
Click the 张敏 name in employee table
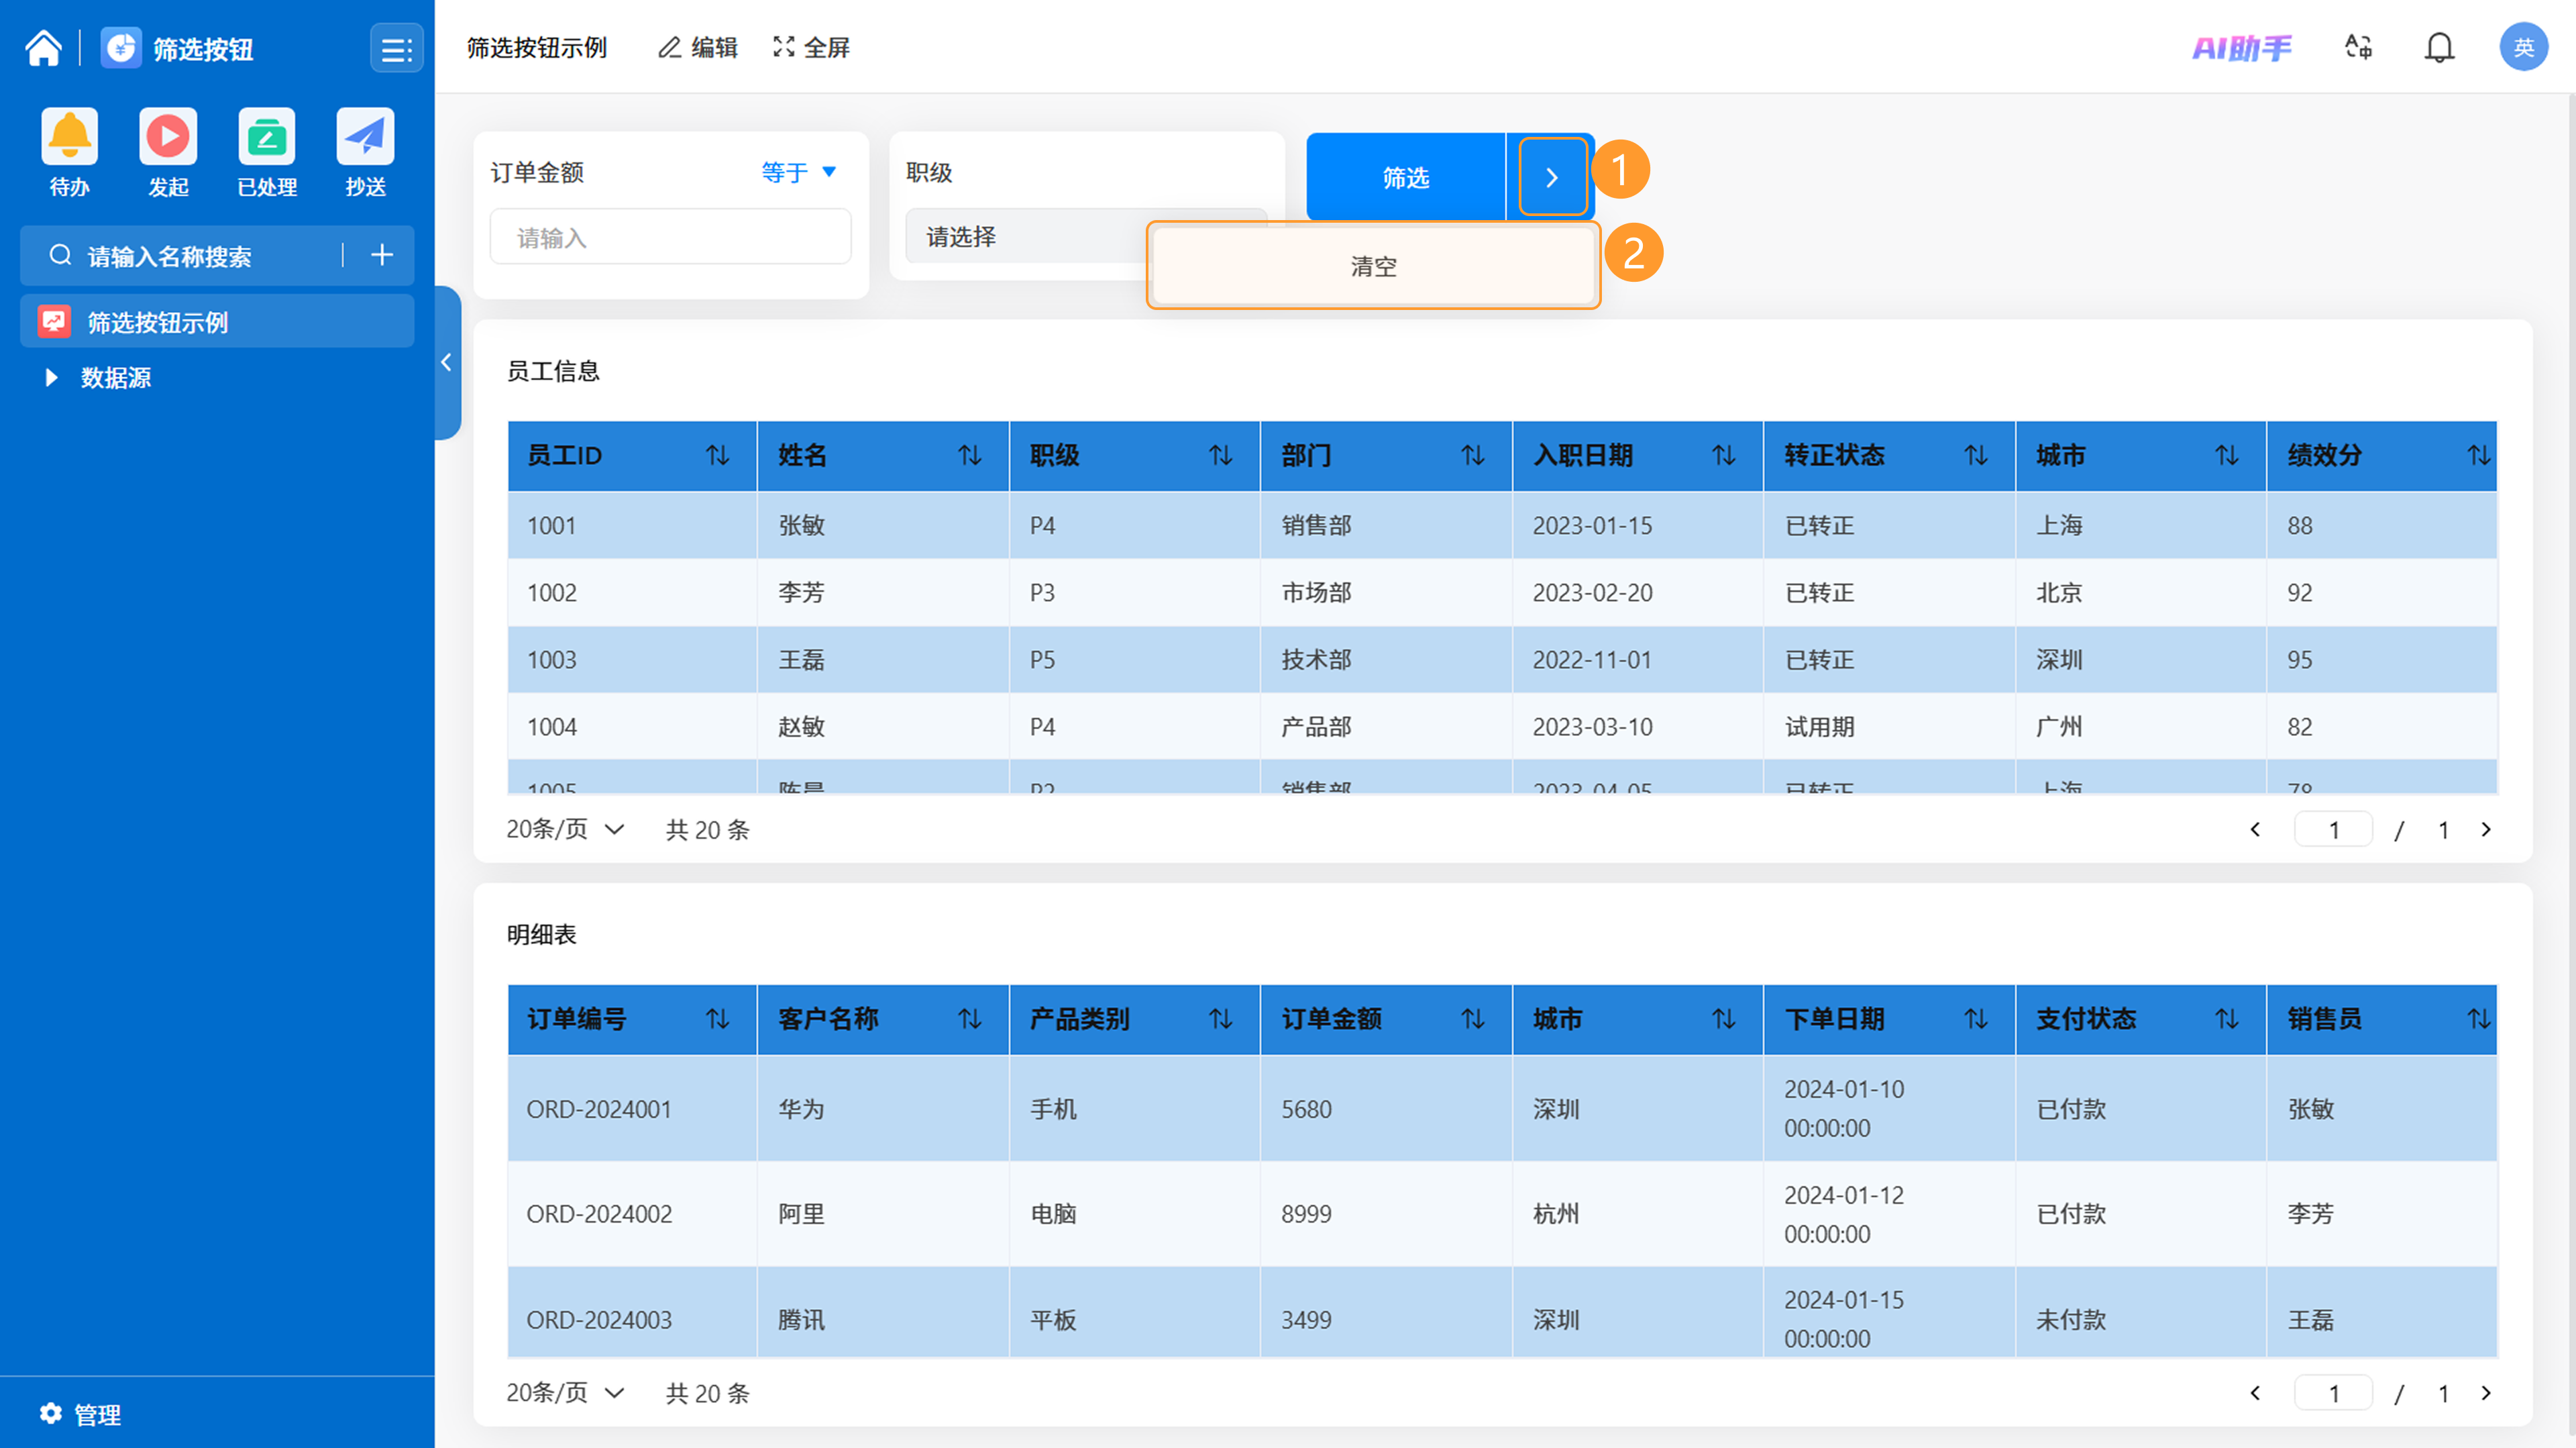[x=801, y=525]
